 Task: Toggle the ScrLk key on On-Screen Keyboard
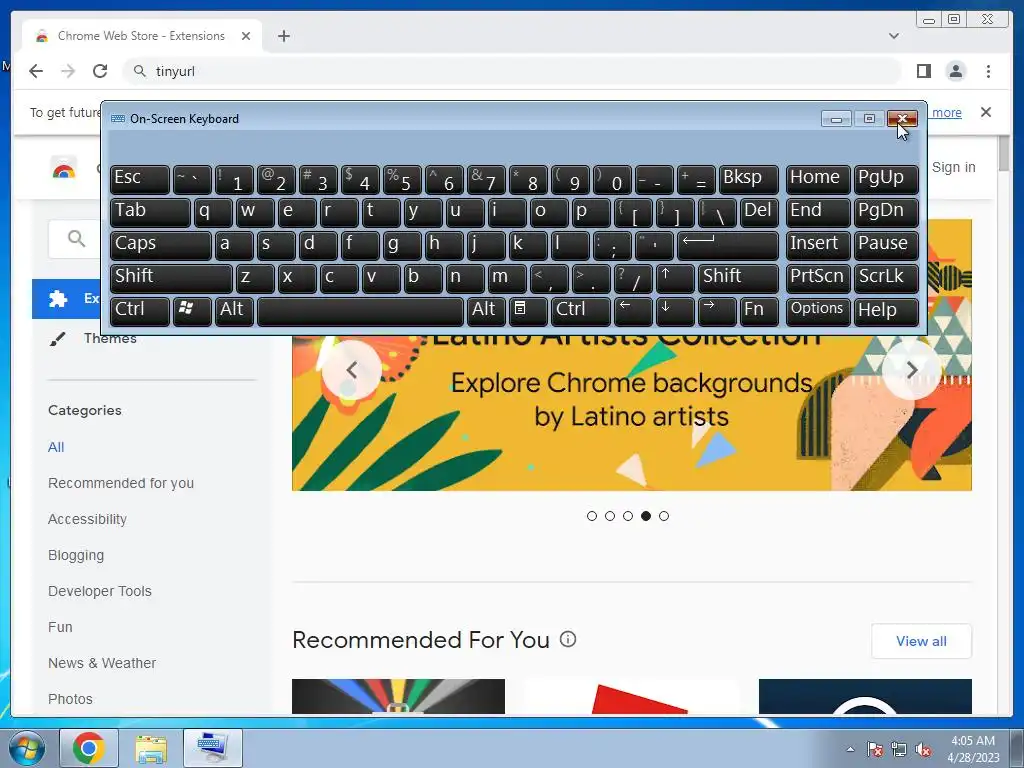click(x=886, y=278)
